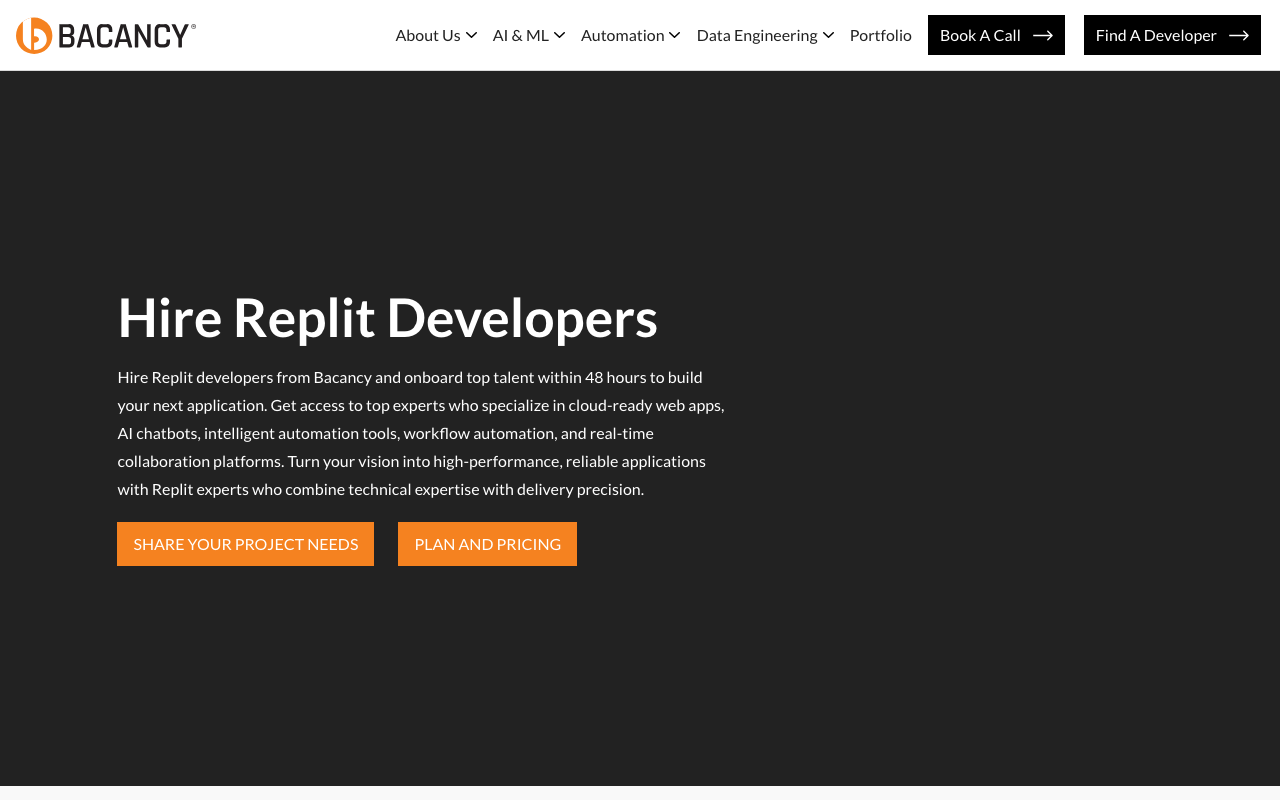The image size is (1280, 800).
Task: Click the Bacancy logo
Action: tap(106, 35)
